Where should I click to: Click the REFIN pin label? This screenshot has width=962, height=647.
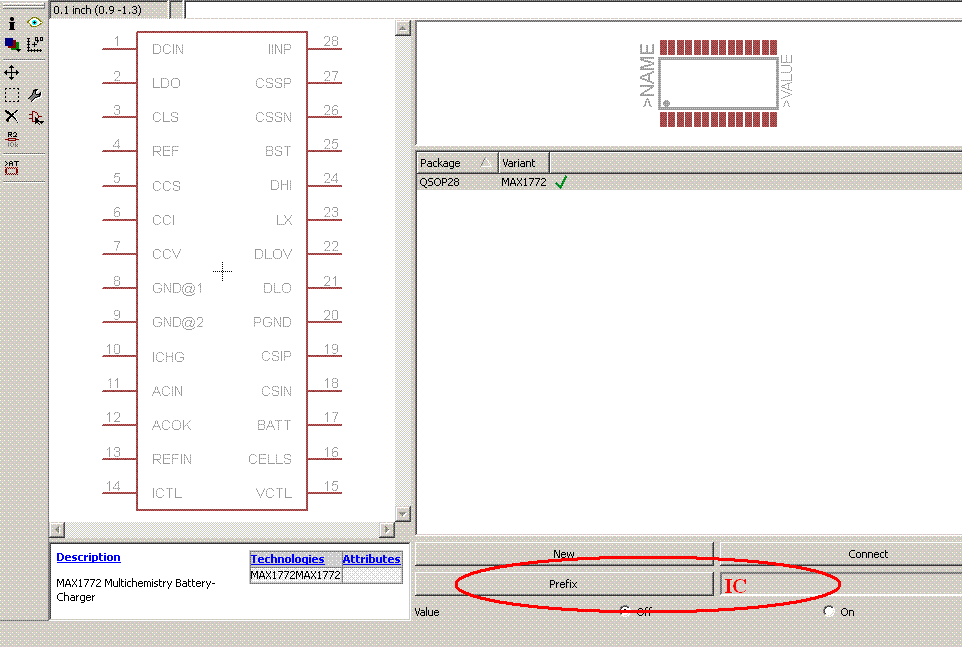pos(172,459)
